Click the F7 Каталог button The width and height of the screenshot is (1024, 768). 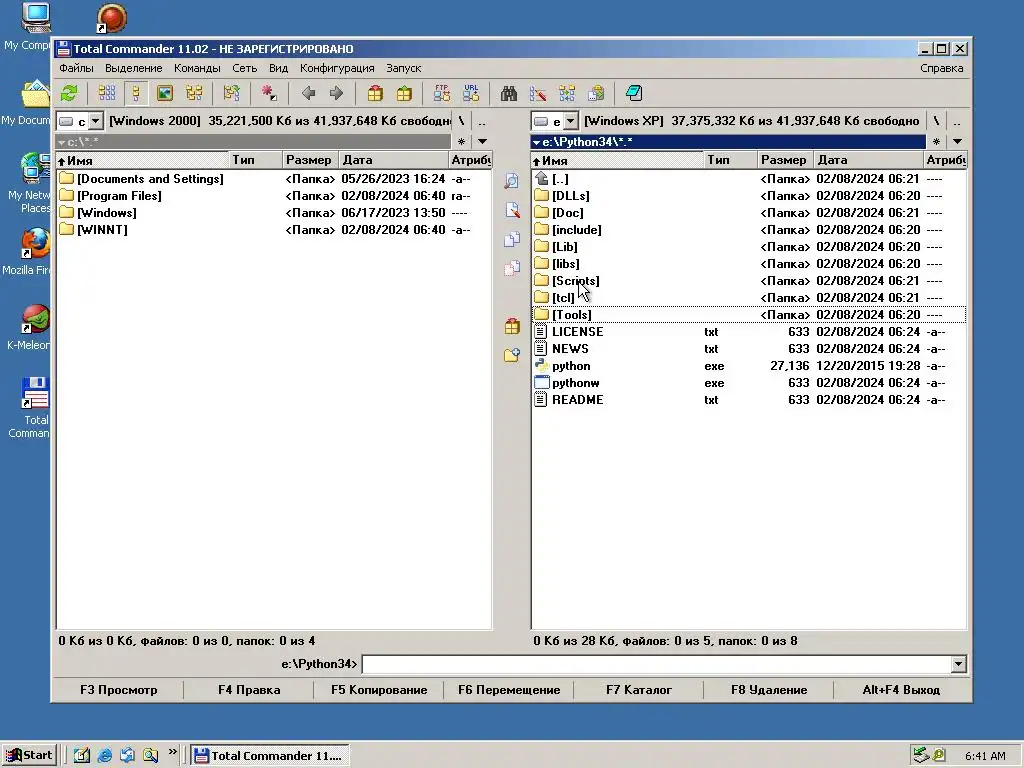pyautogui.click(x=639, y=690)
